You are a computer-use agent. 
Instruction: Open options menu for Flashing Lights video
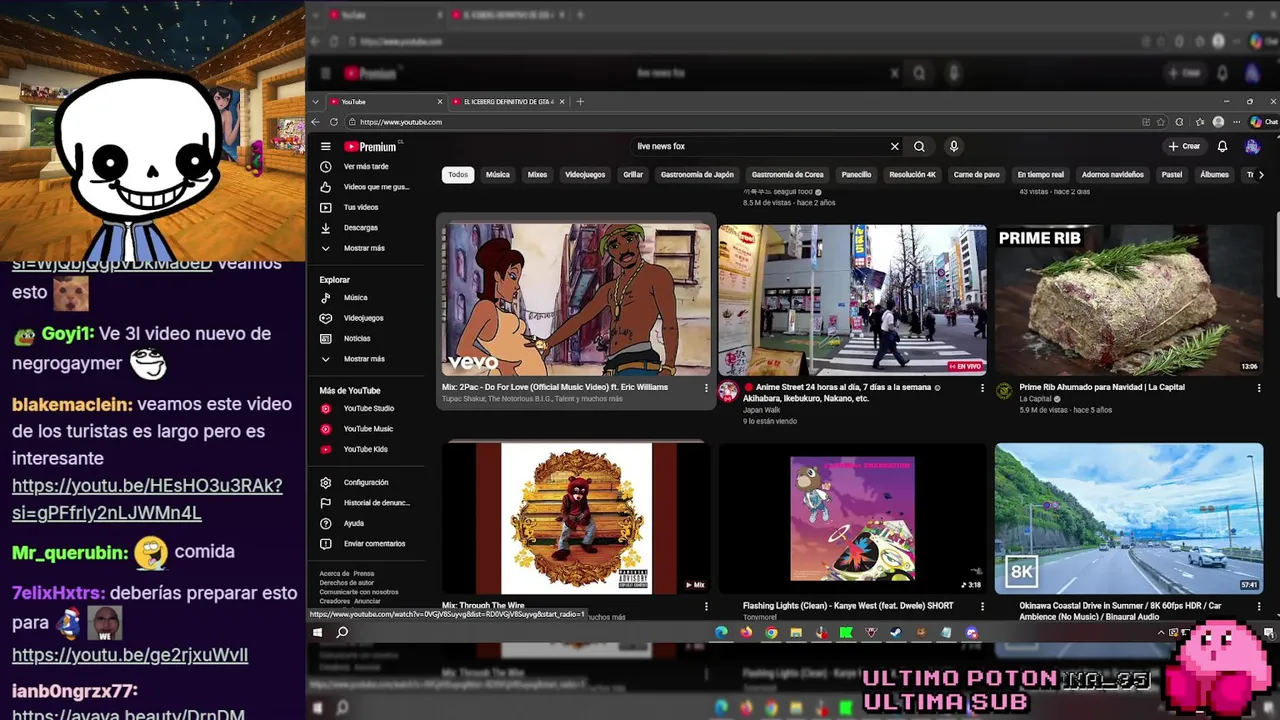coord(982,606)
